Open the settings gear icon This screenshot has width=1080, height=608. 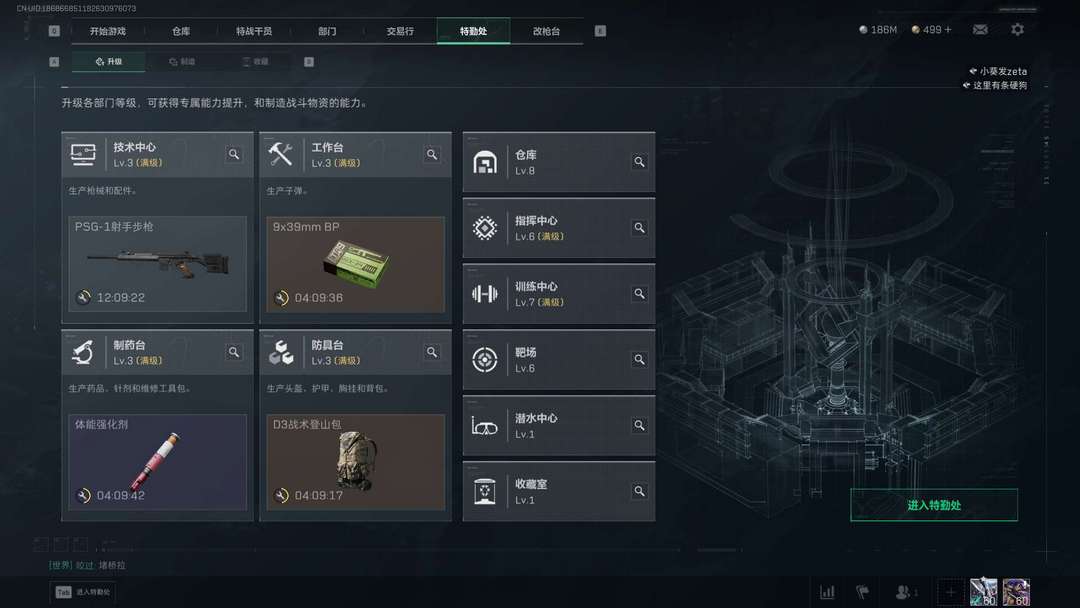click(1017, 30)
